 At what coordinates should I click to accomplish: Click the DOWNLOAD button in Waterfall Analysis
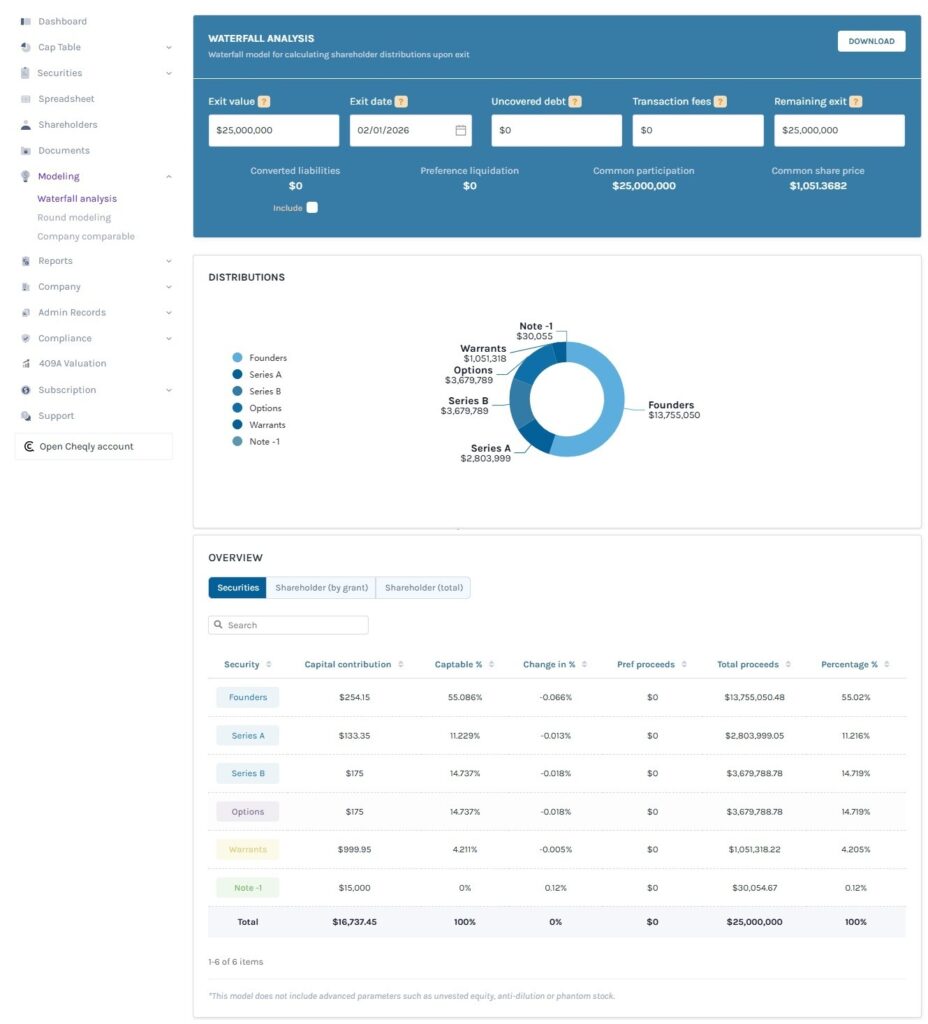(870, 41)
